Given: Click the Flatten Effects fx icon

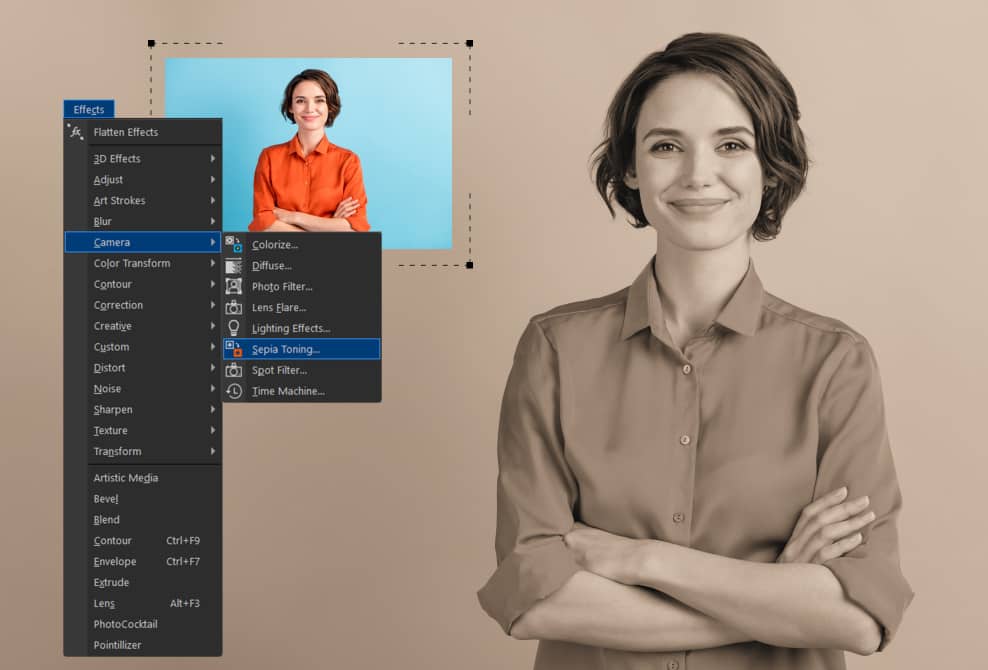Looking at the screenshot, I should pos(76,132).
